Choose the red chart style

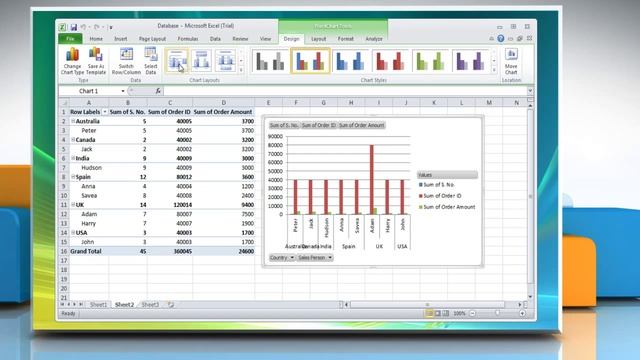tap(390, 61)
